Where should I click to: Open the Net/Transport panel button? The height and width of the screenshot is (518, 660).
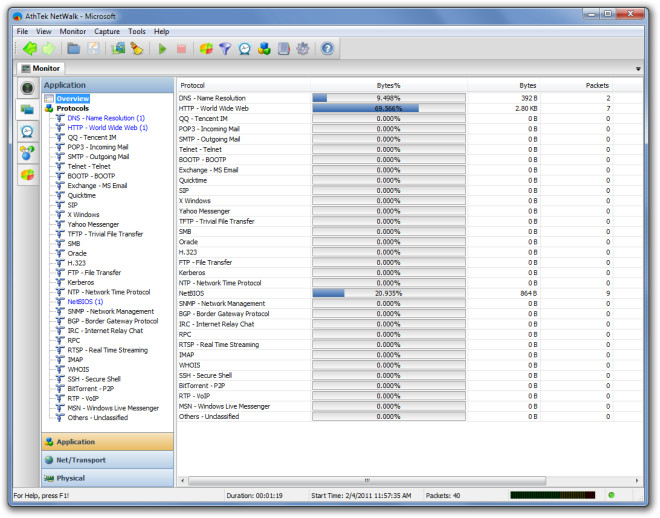pyautogui.click(x=108, y=460)
